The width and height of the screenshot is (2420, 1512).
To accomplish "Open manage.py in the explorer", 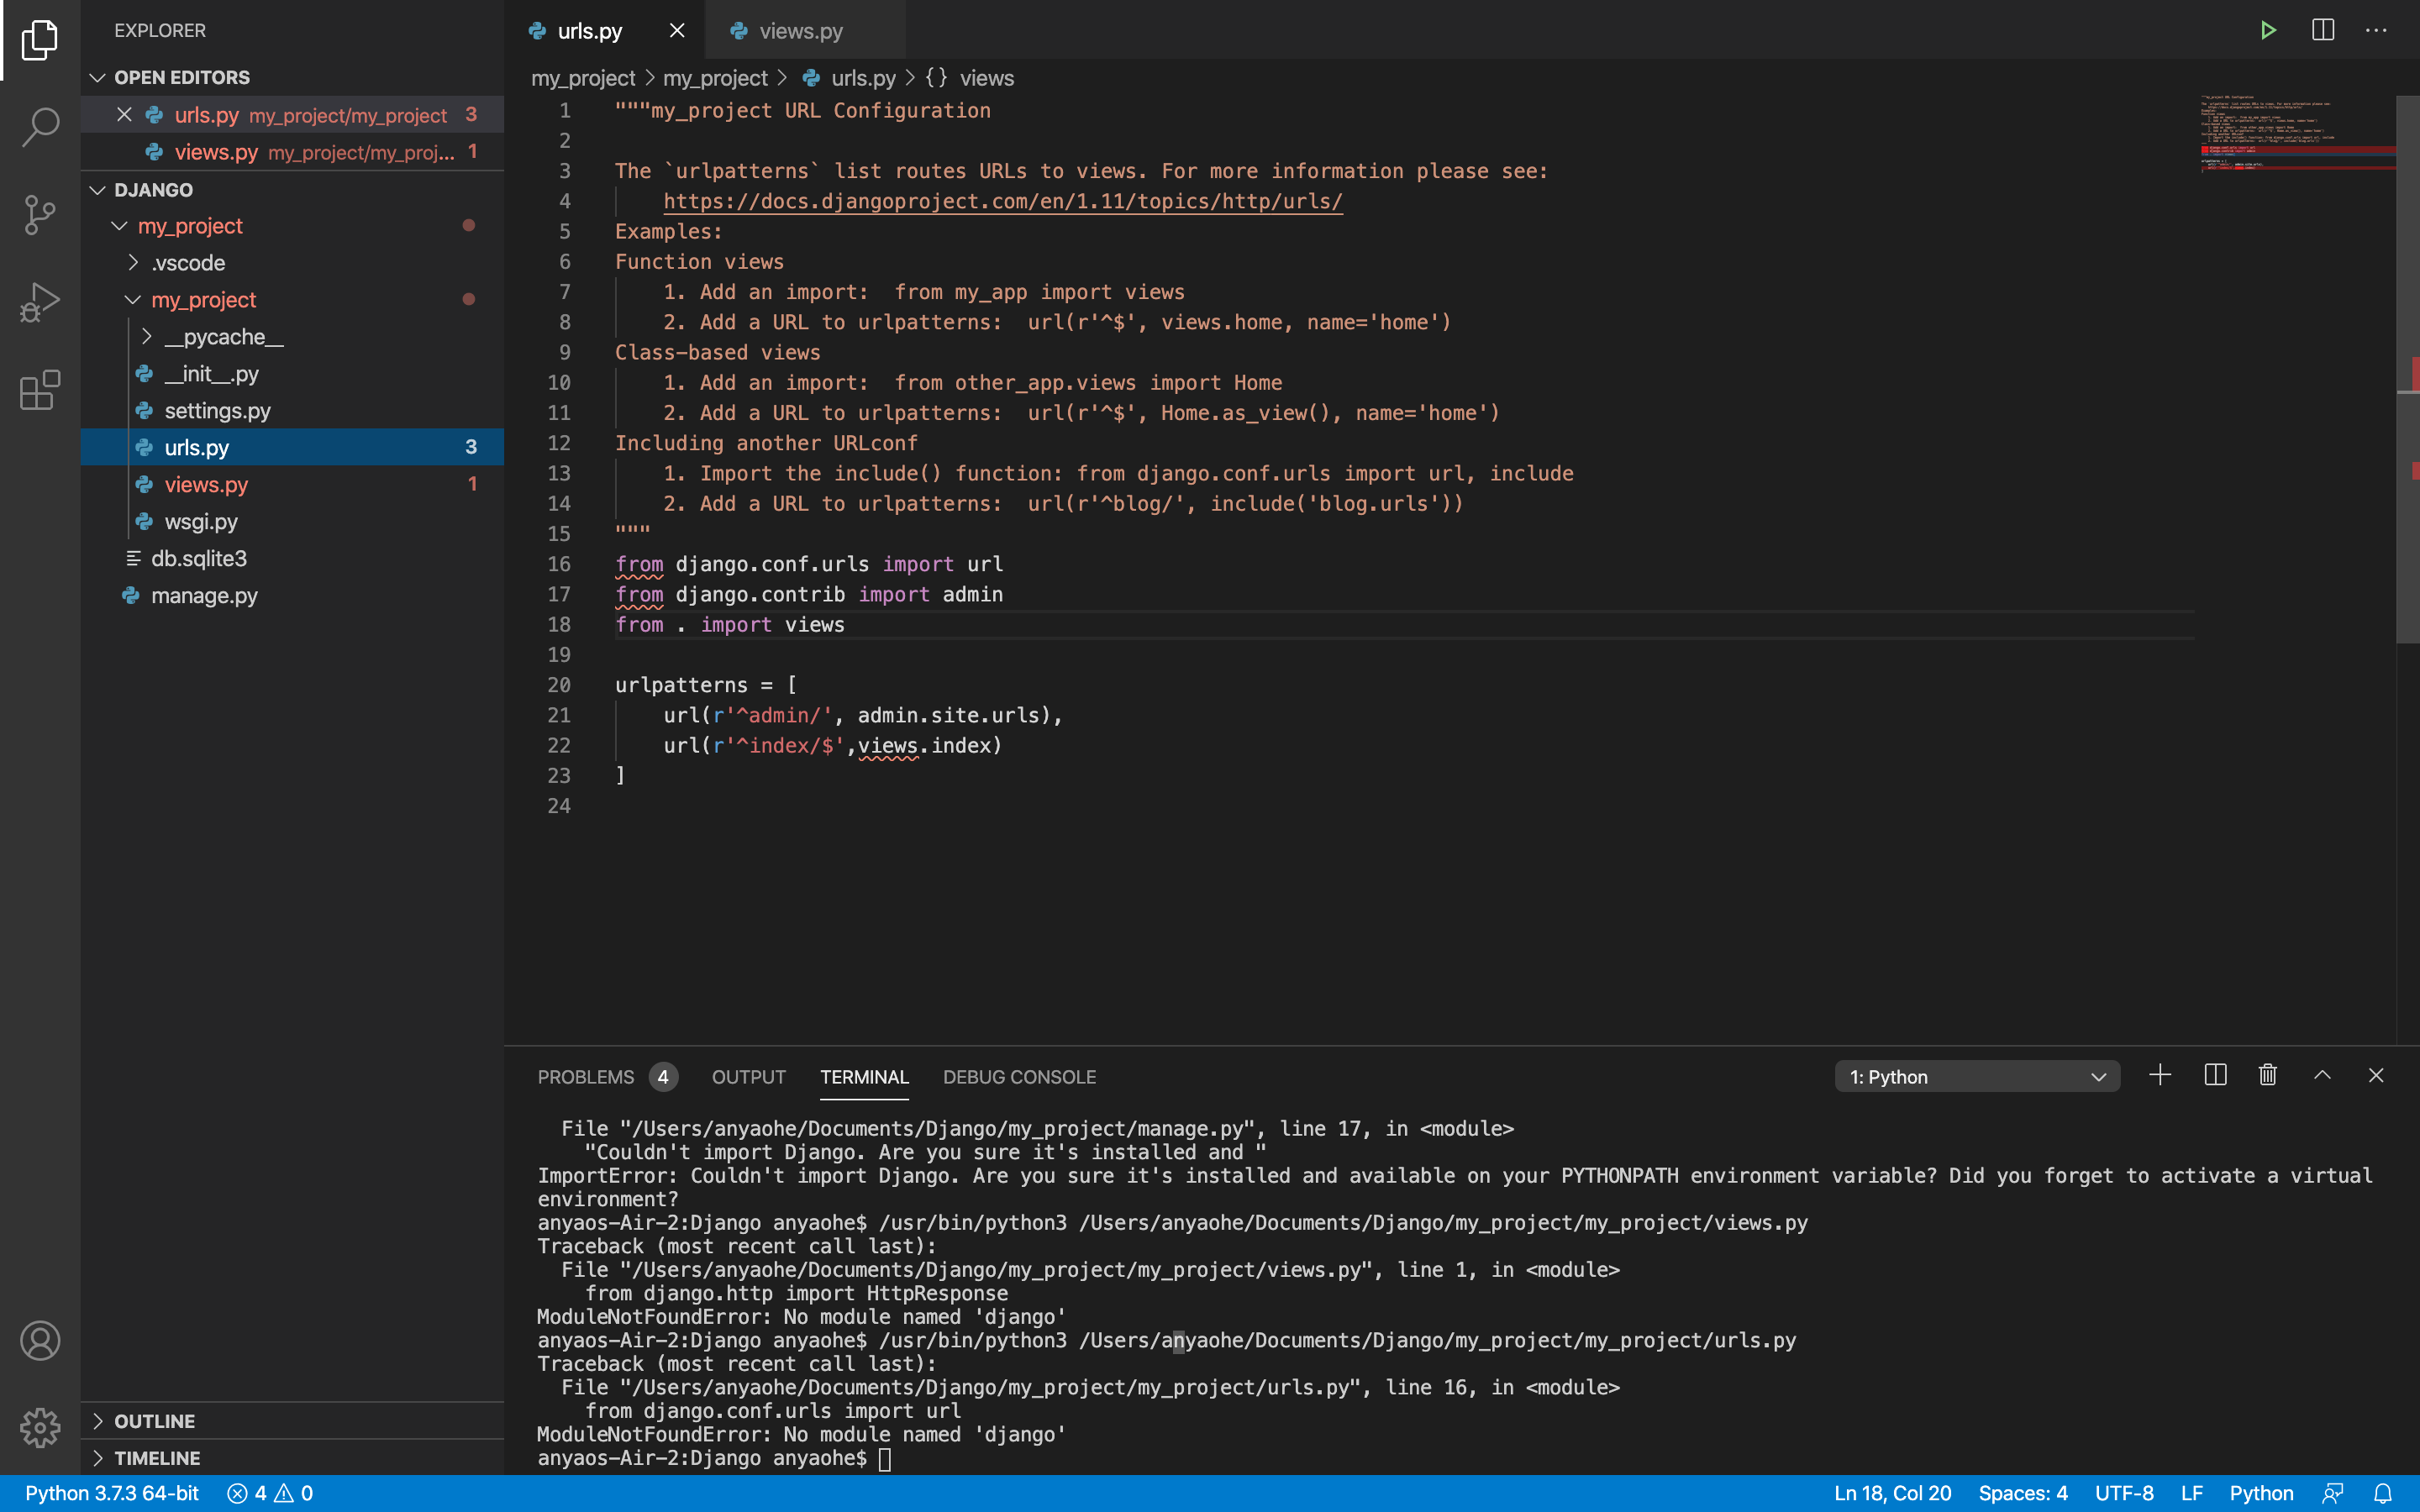I will click(292, 595).
